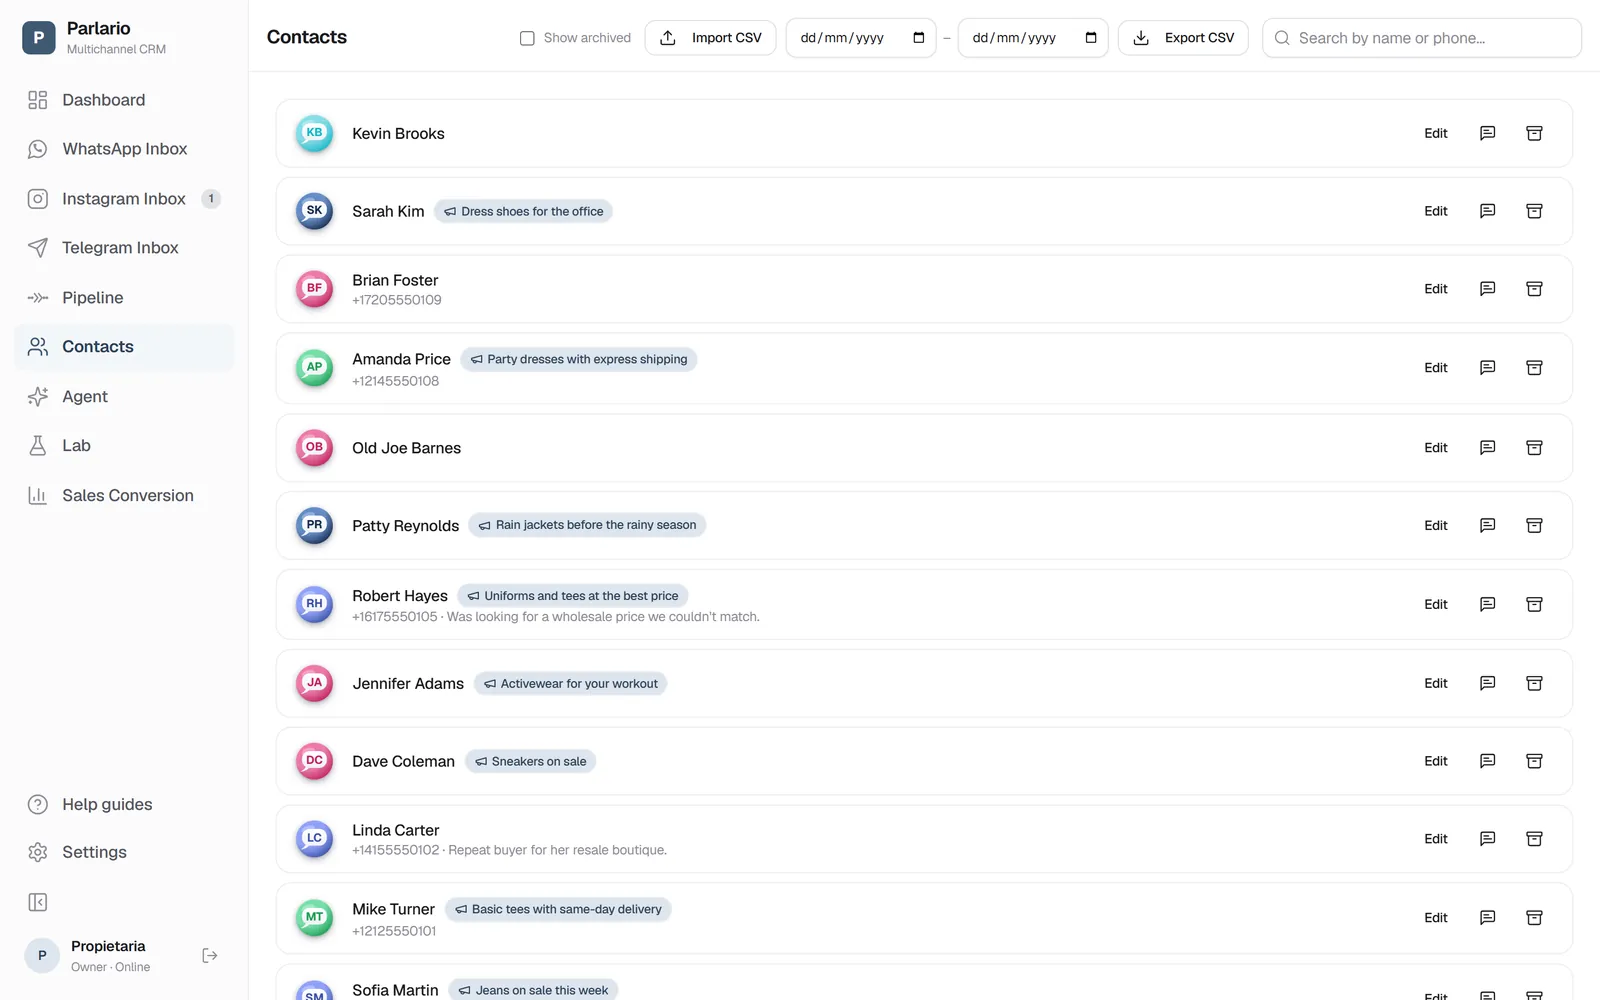Open WhatsApp Inbox
Image resolution: width=1600 pixels, height=1000 pixels.
(124, 149)
